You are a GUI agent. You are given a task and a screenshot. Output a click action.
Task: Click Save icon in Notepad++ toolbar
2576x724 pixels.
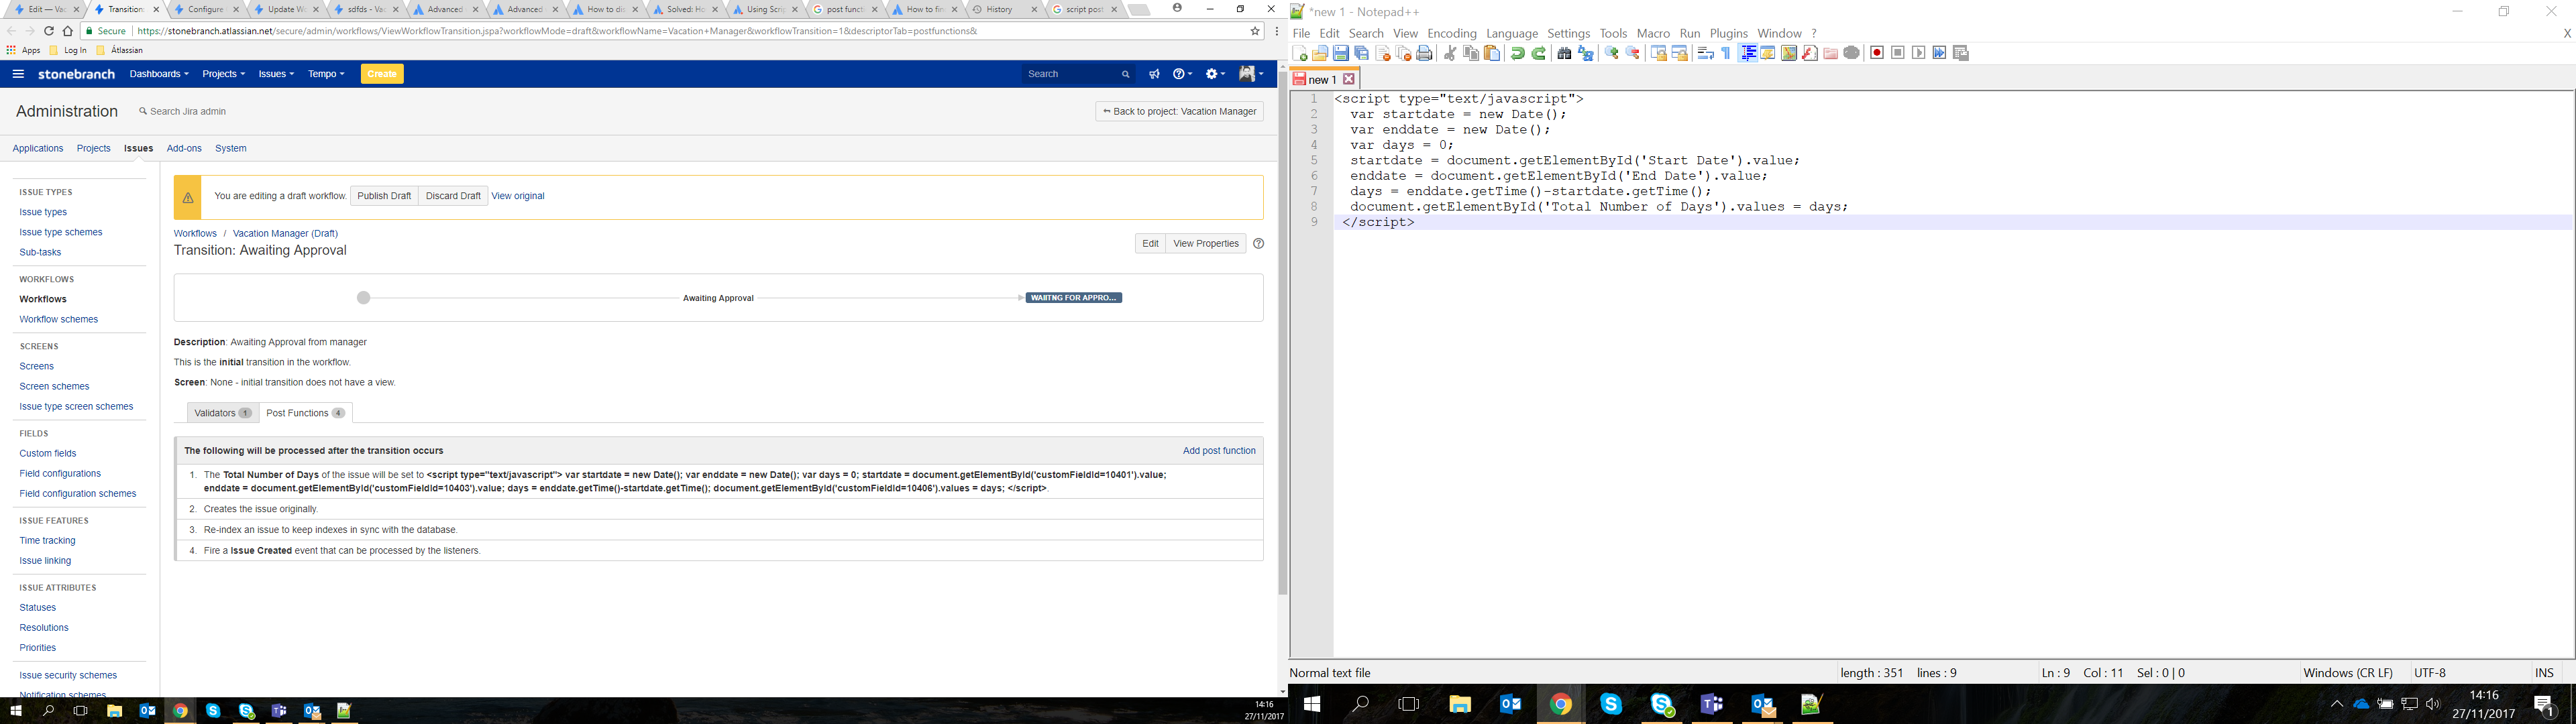1341,53
